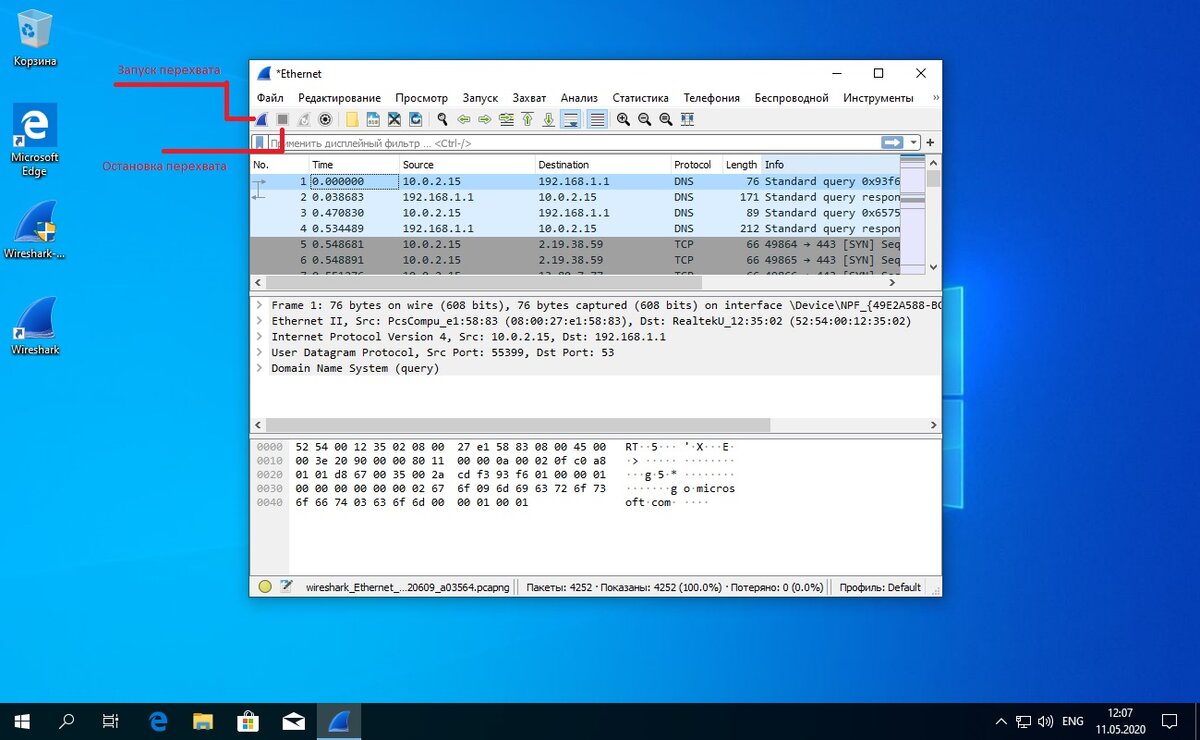Go to a specified packet
The width and height of the screenshot is (1200, 740).
coord(506,120)
